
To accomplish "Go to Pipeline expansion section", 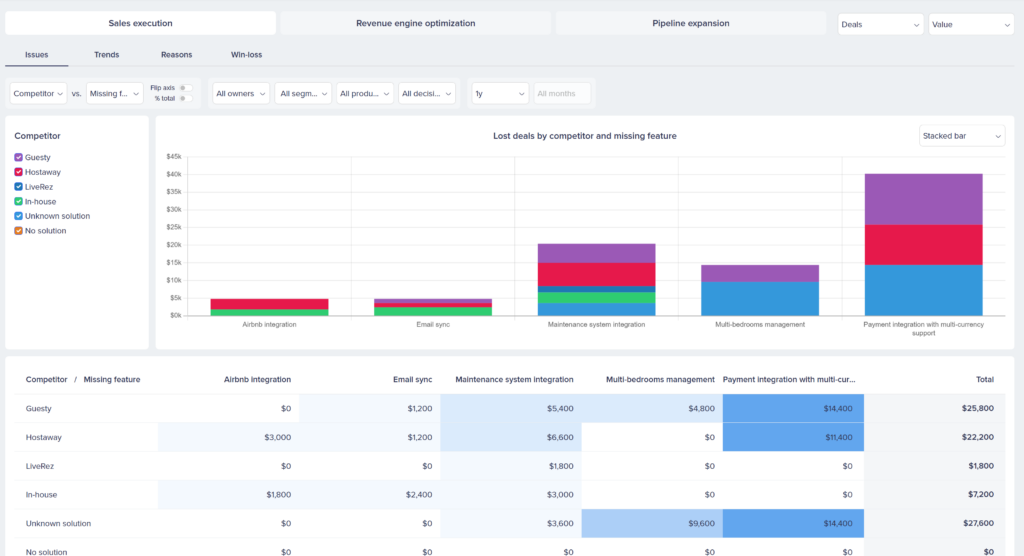I will click(x=690, y=23).
